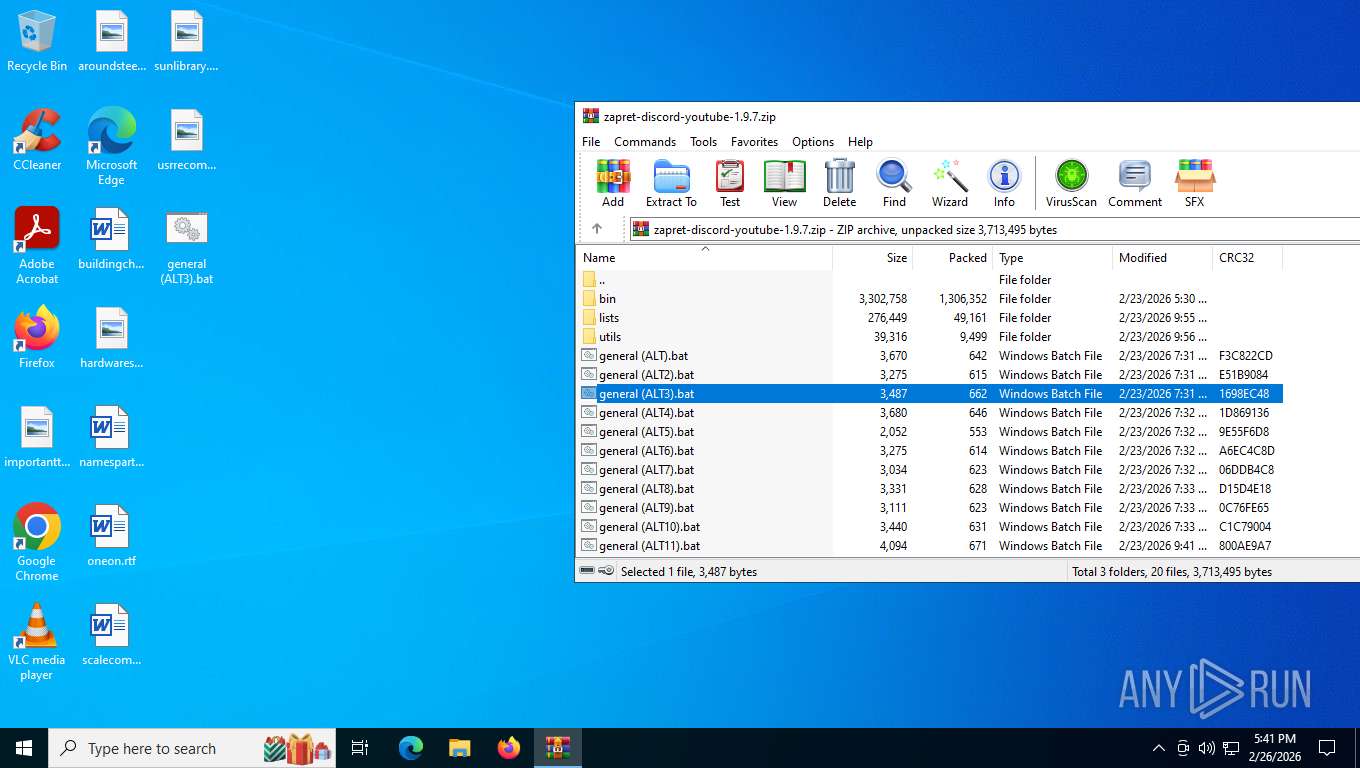
Task: Open the Tools menu
Action: coord(703,142)
